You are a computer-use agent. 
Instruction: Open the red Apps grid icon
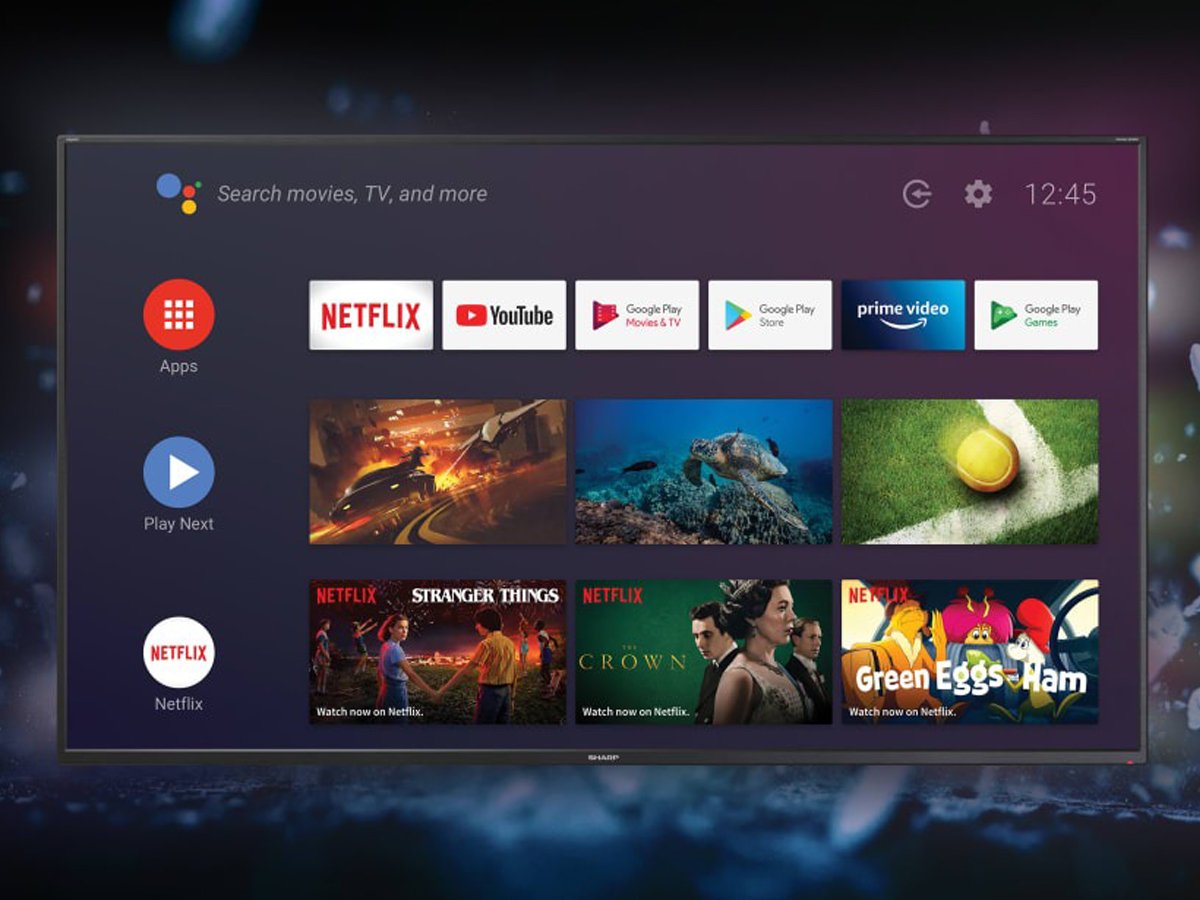[179, 314]
